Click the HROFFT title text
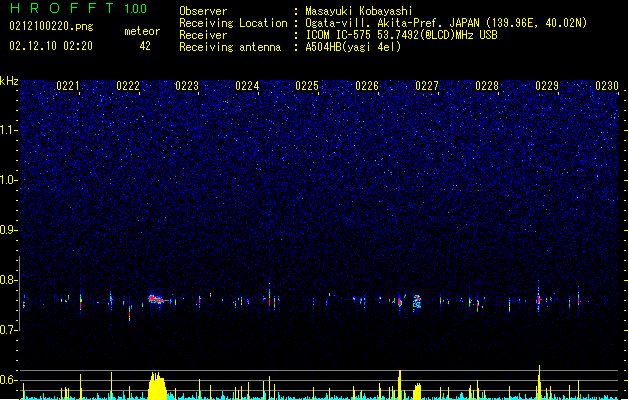The image size is (629, 400). (x=62, y=8)
